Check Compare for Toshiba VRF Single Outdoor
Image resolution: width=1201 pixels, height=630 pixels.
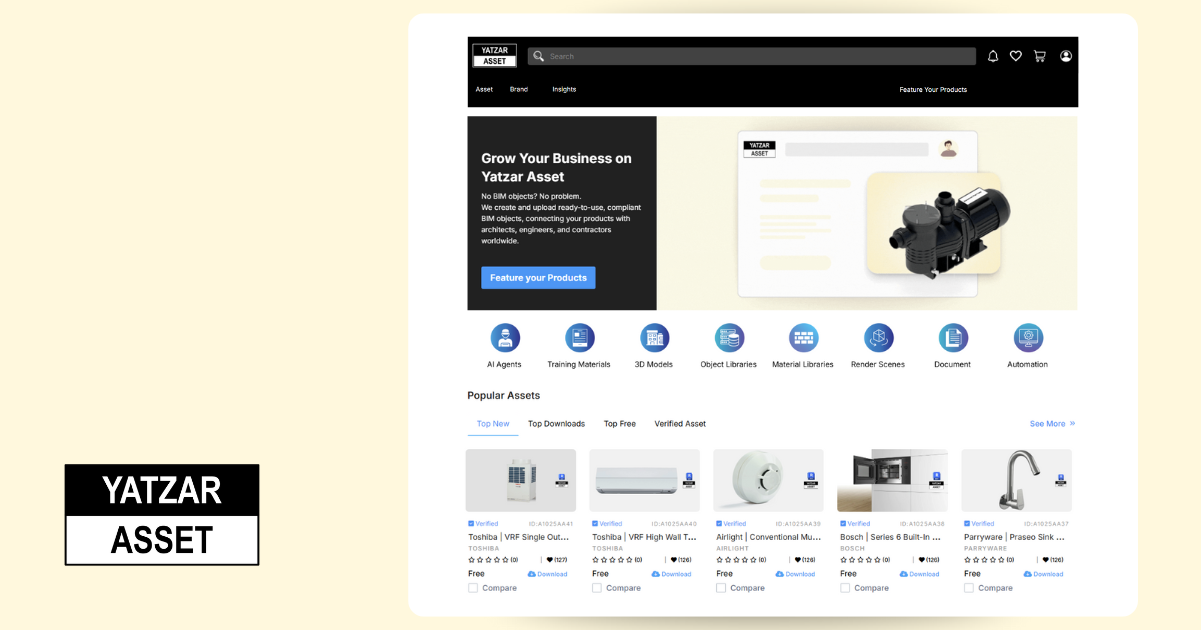point(473,588)
